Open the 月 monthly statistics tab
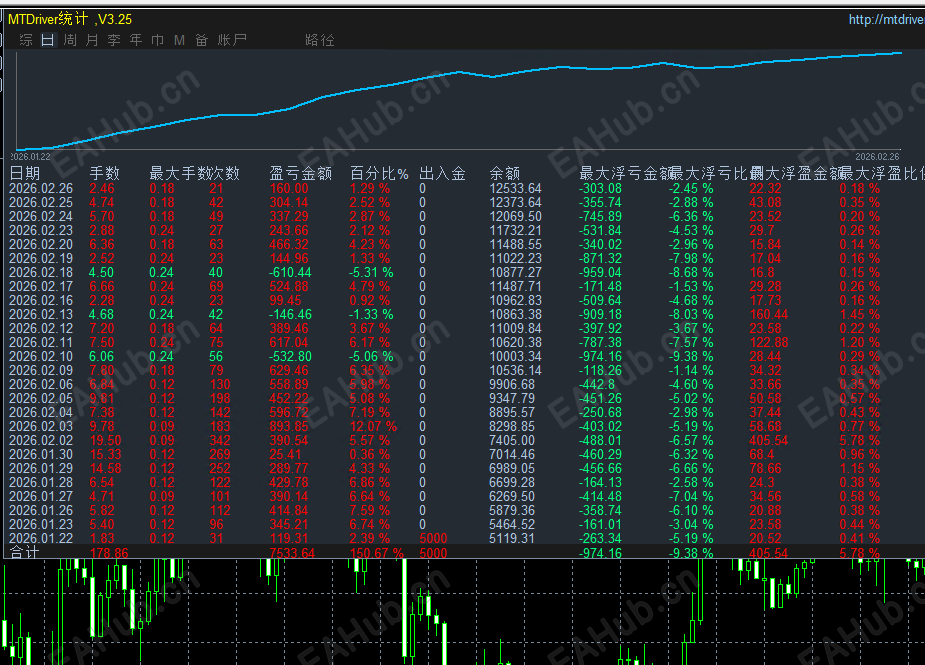925x665 pixels. click(x=92, y=40)
